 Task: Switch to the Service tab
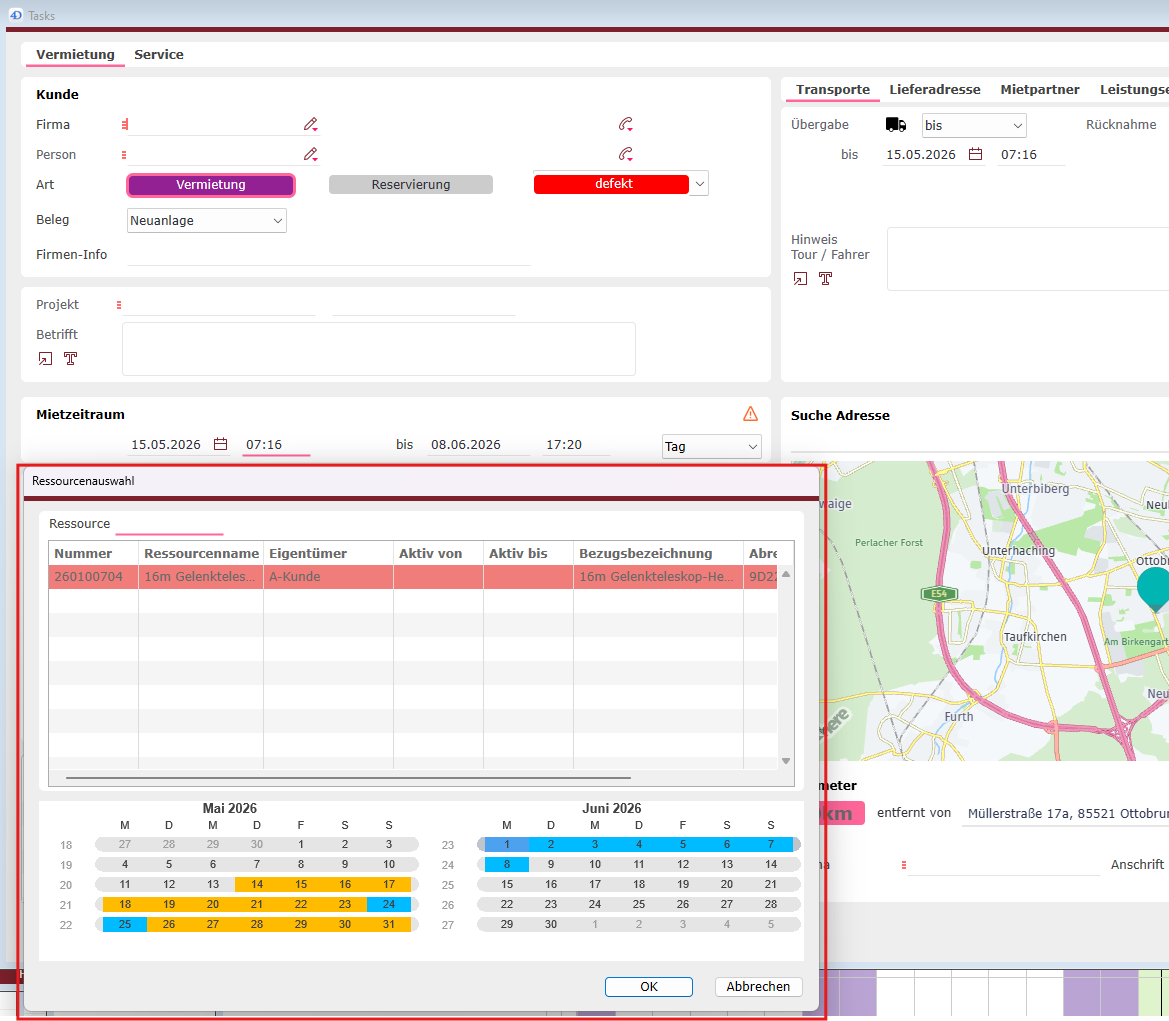click(159, 54)
